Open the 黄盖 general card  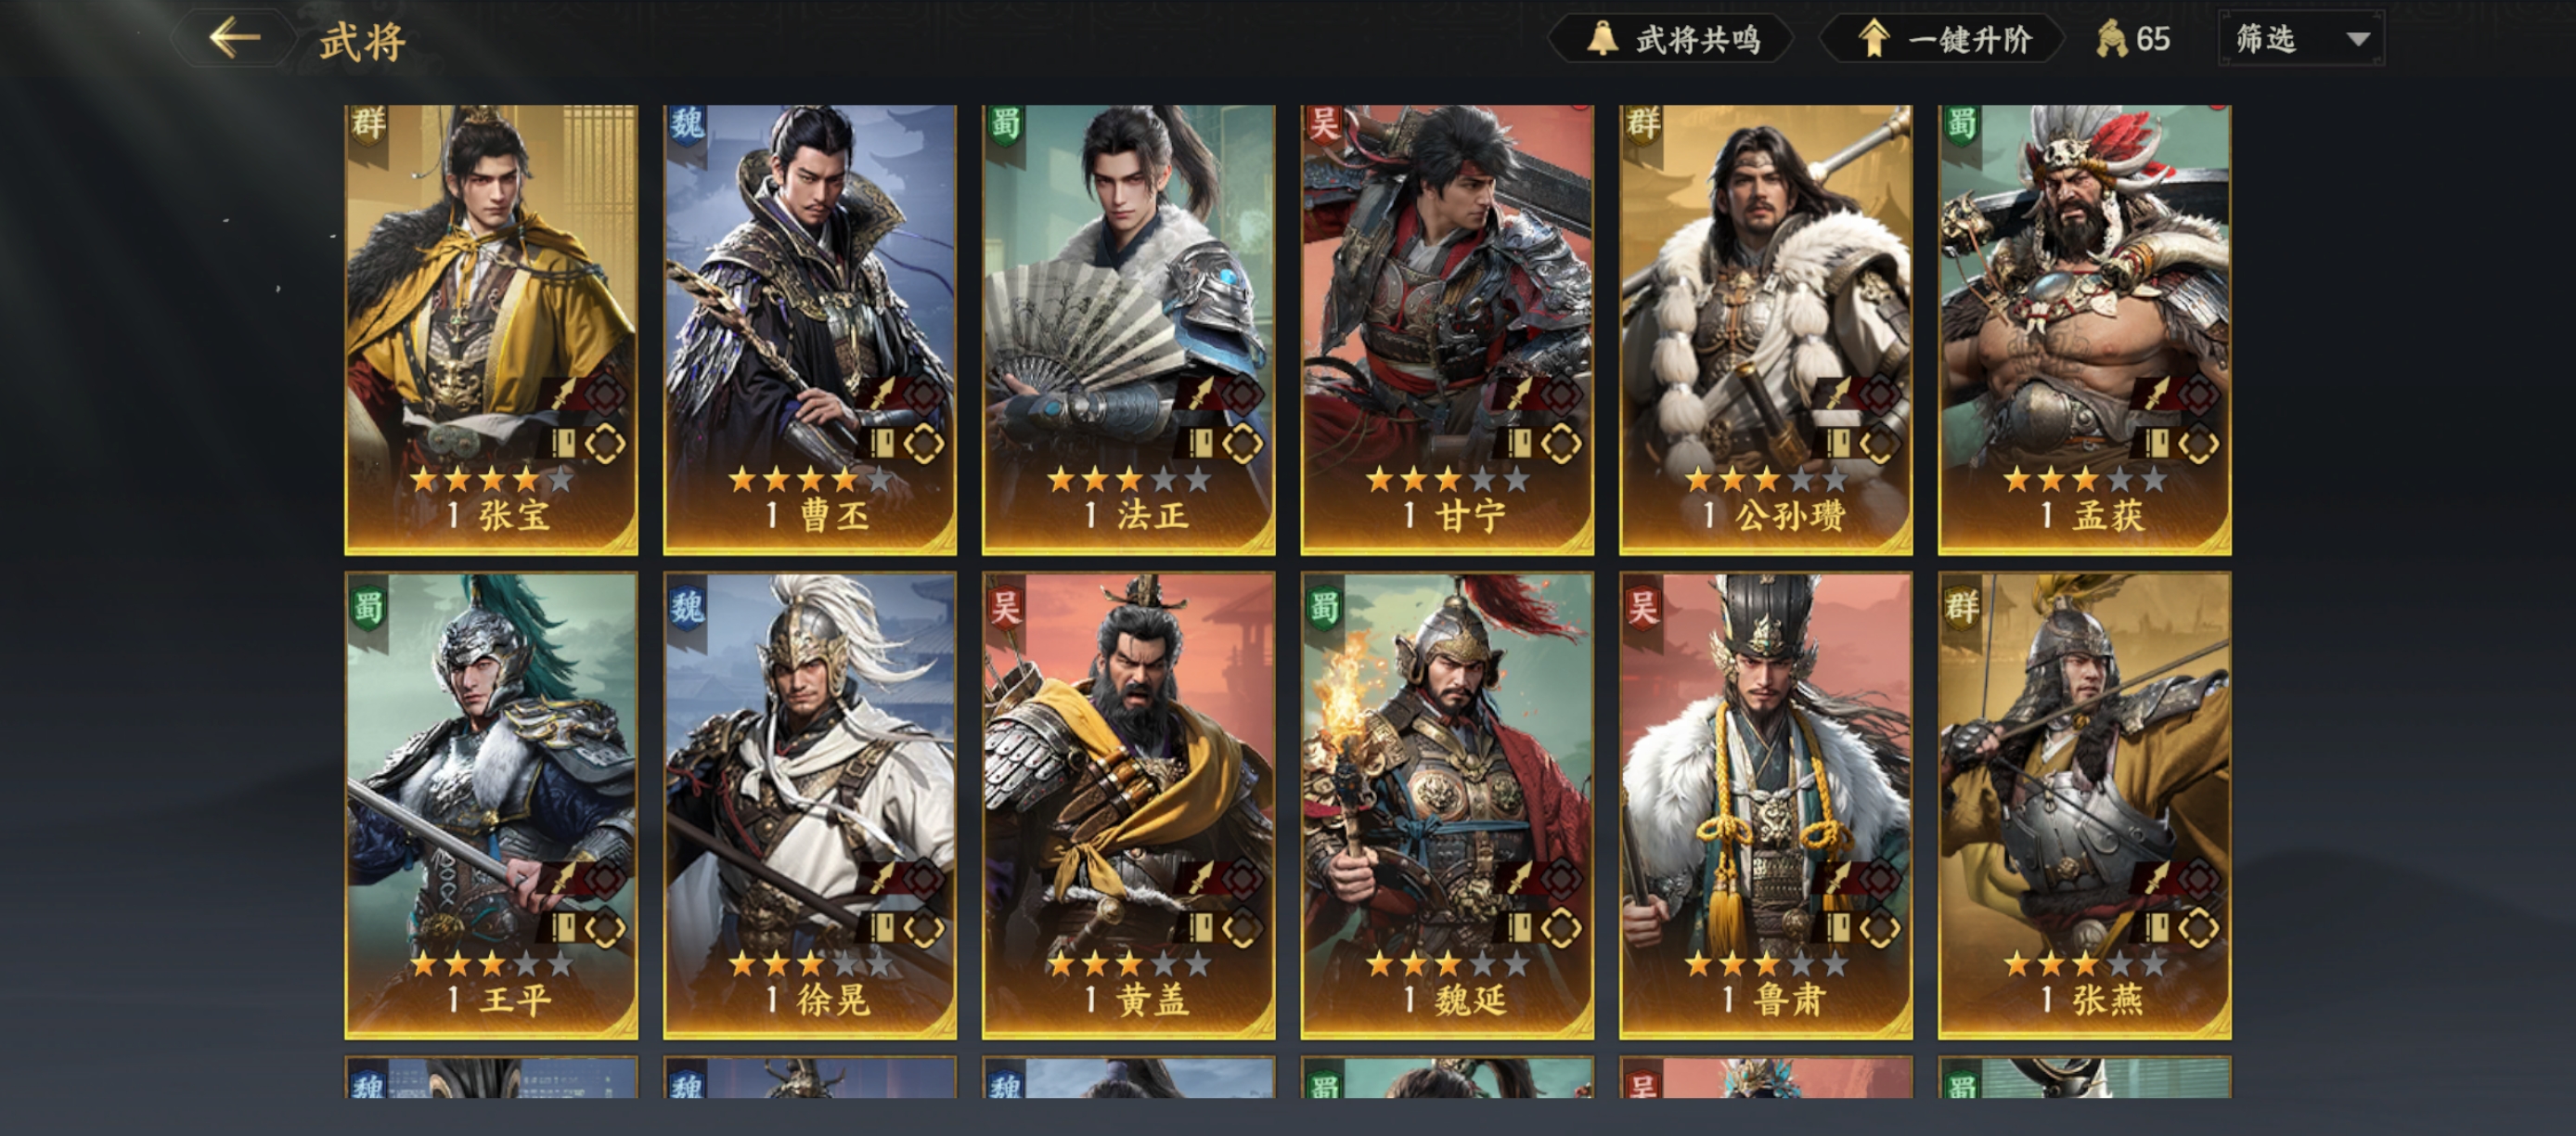(x=1129, y=805)
